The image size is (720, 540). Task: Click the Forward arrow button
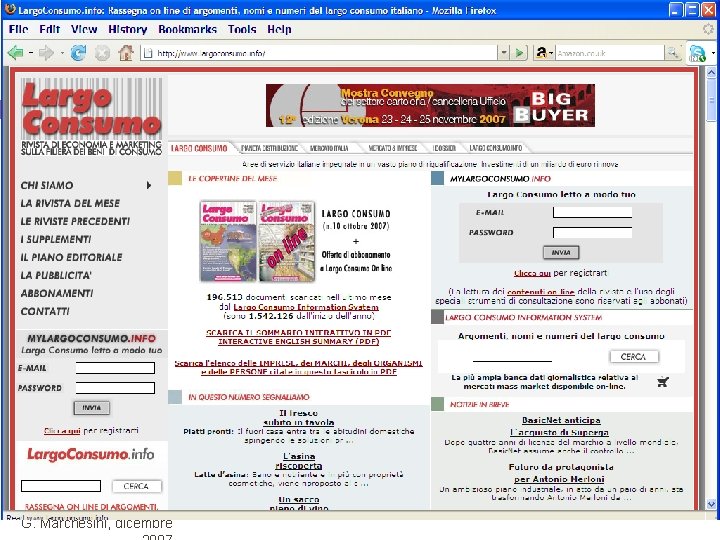coord(45,53)
